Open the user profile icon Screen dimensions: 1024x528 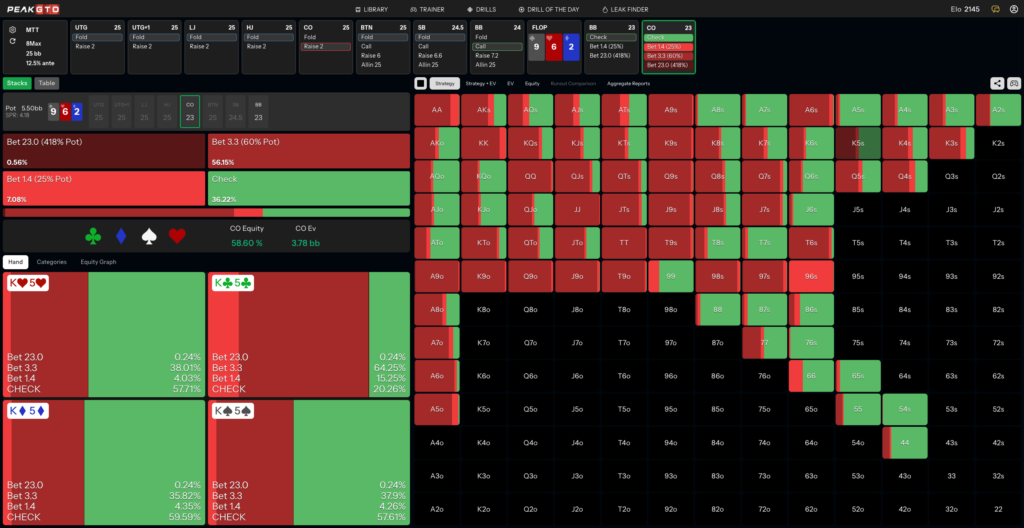tap(1014, 9)
